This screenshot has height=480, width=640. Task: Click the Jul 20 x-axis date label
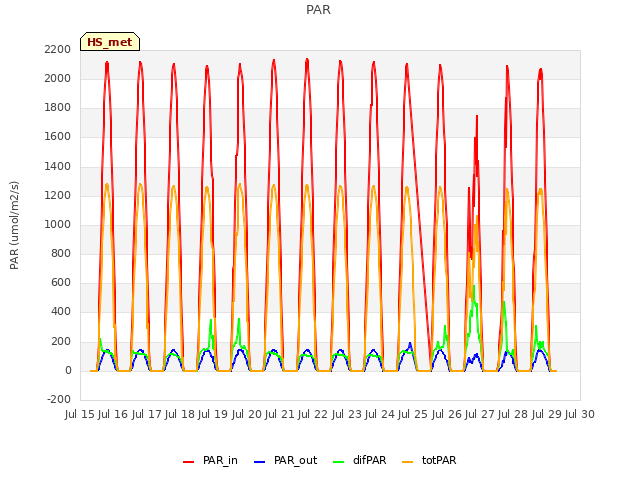click(247, 414)
